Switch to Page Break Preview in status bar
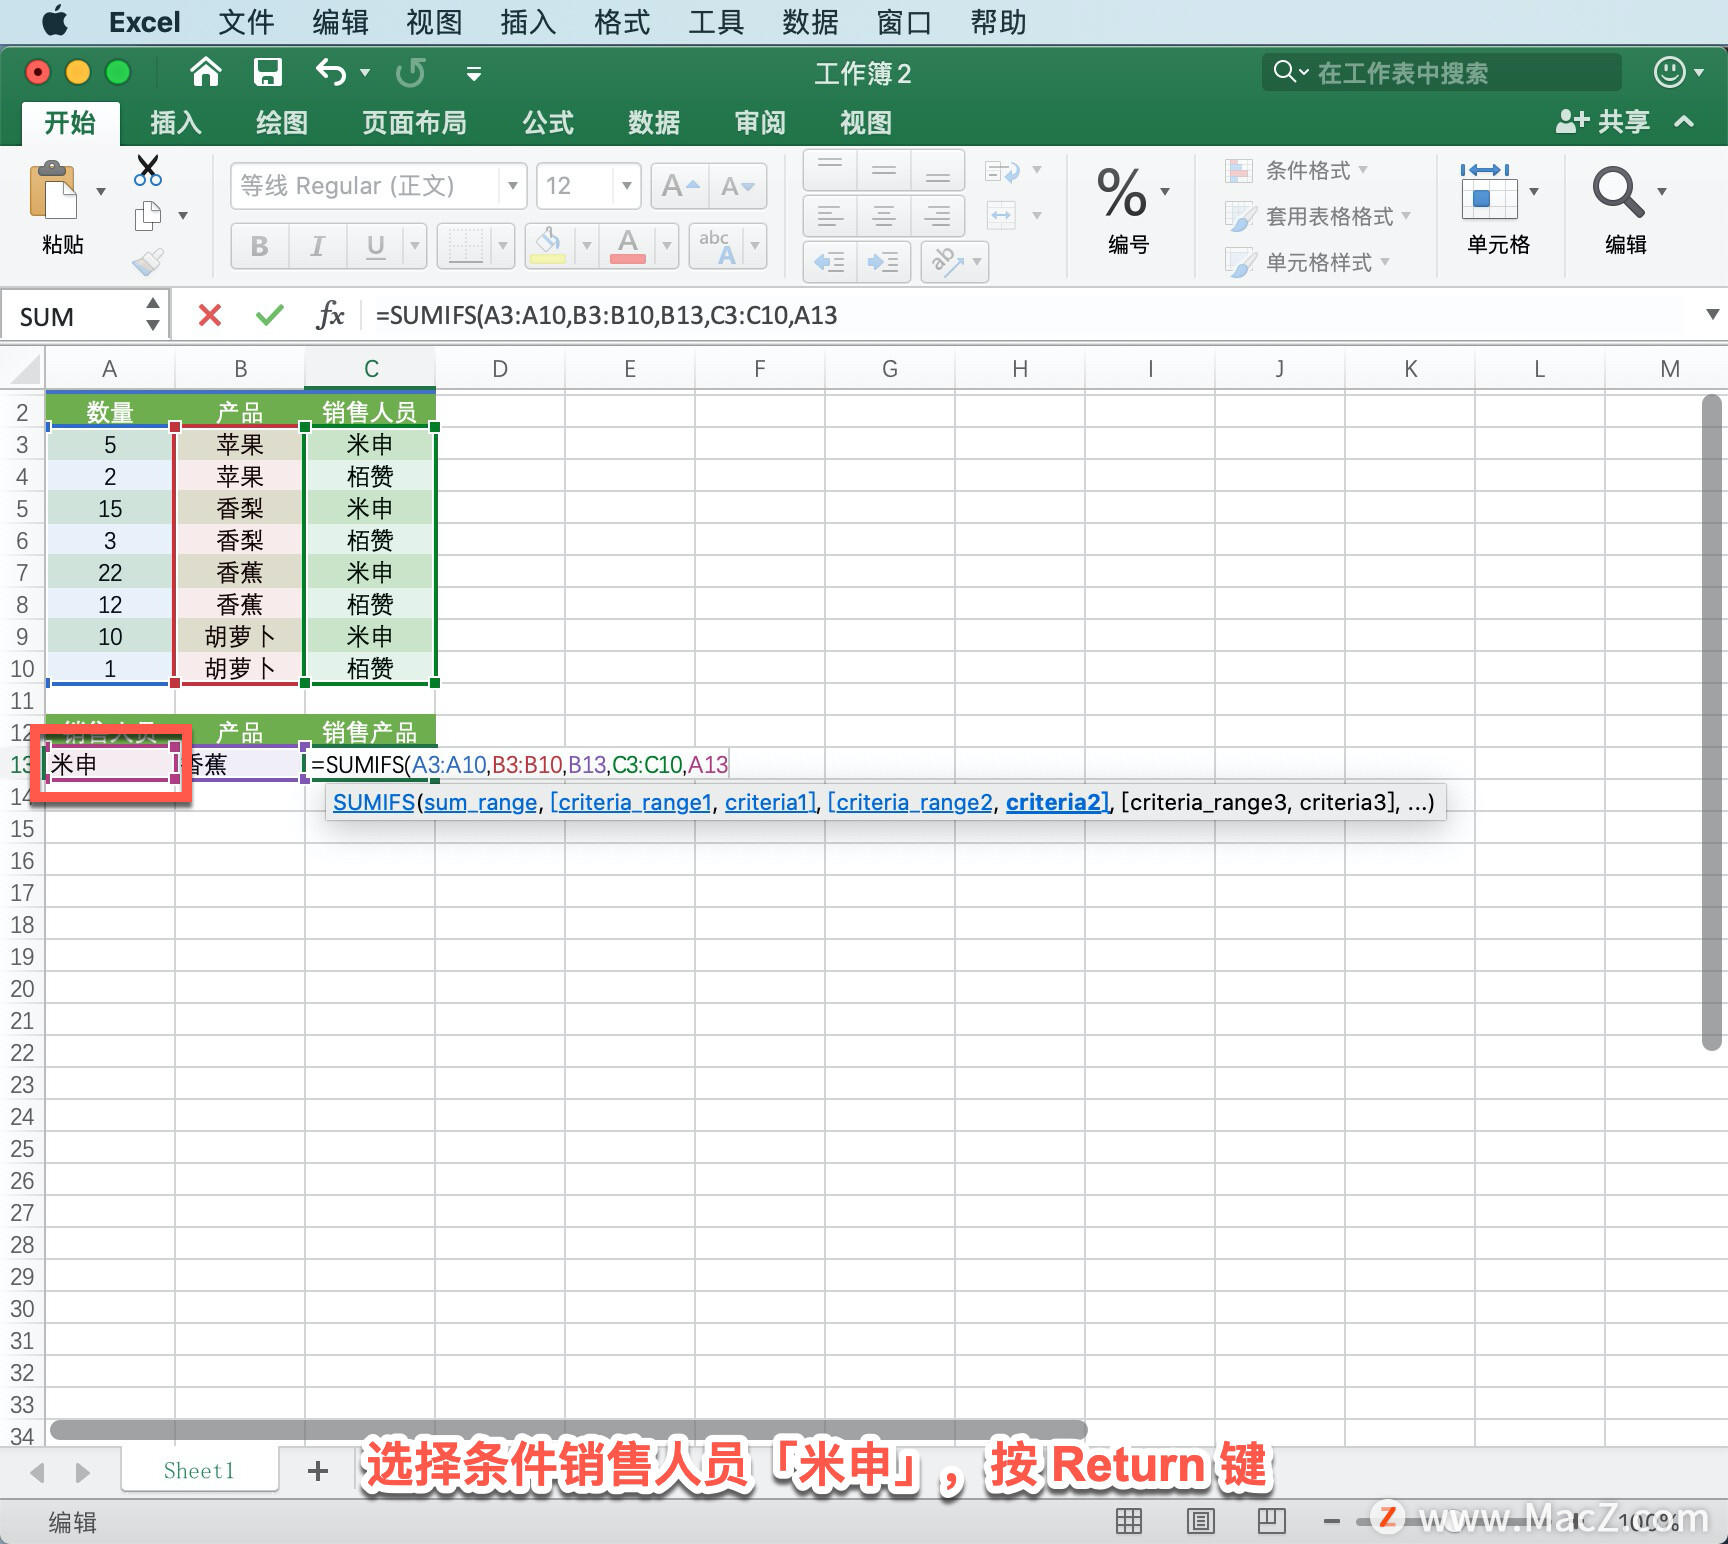The height and width of the screenshot is (1544, 1728). [1272, 1521]
